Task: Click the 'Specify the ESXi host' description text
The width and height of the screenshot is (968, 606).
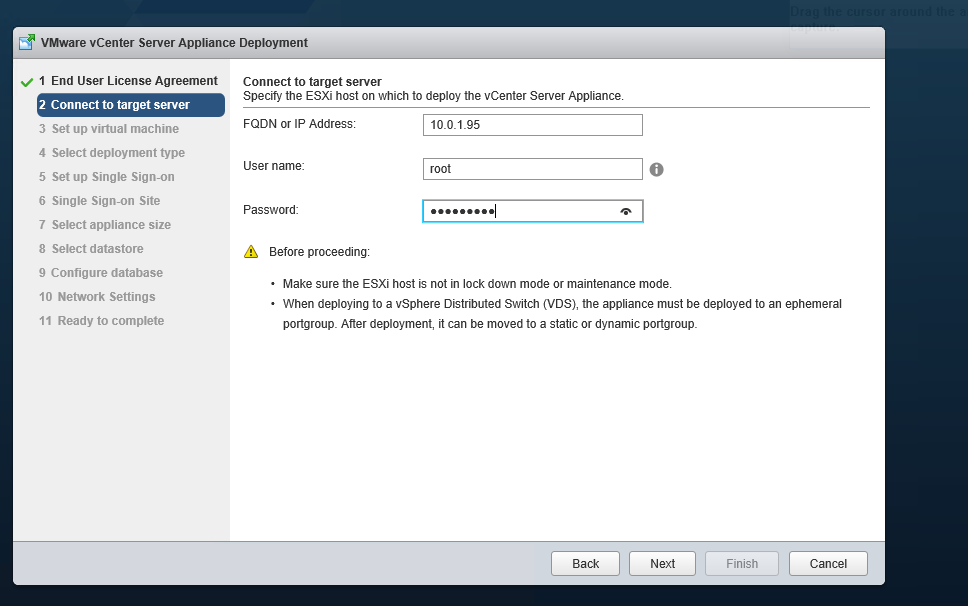Action: [x=433, y=96]
